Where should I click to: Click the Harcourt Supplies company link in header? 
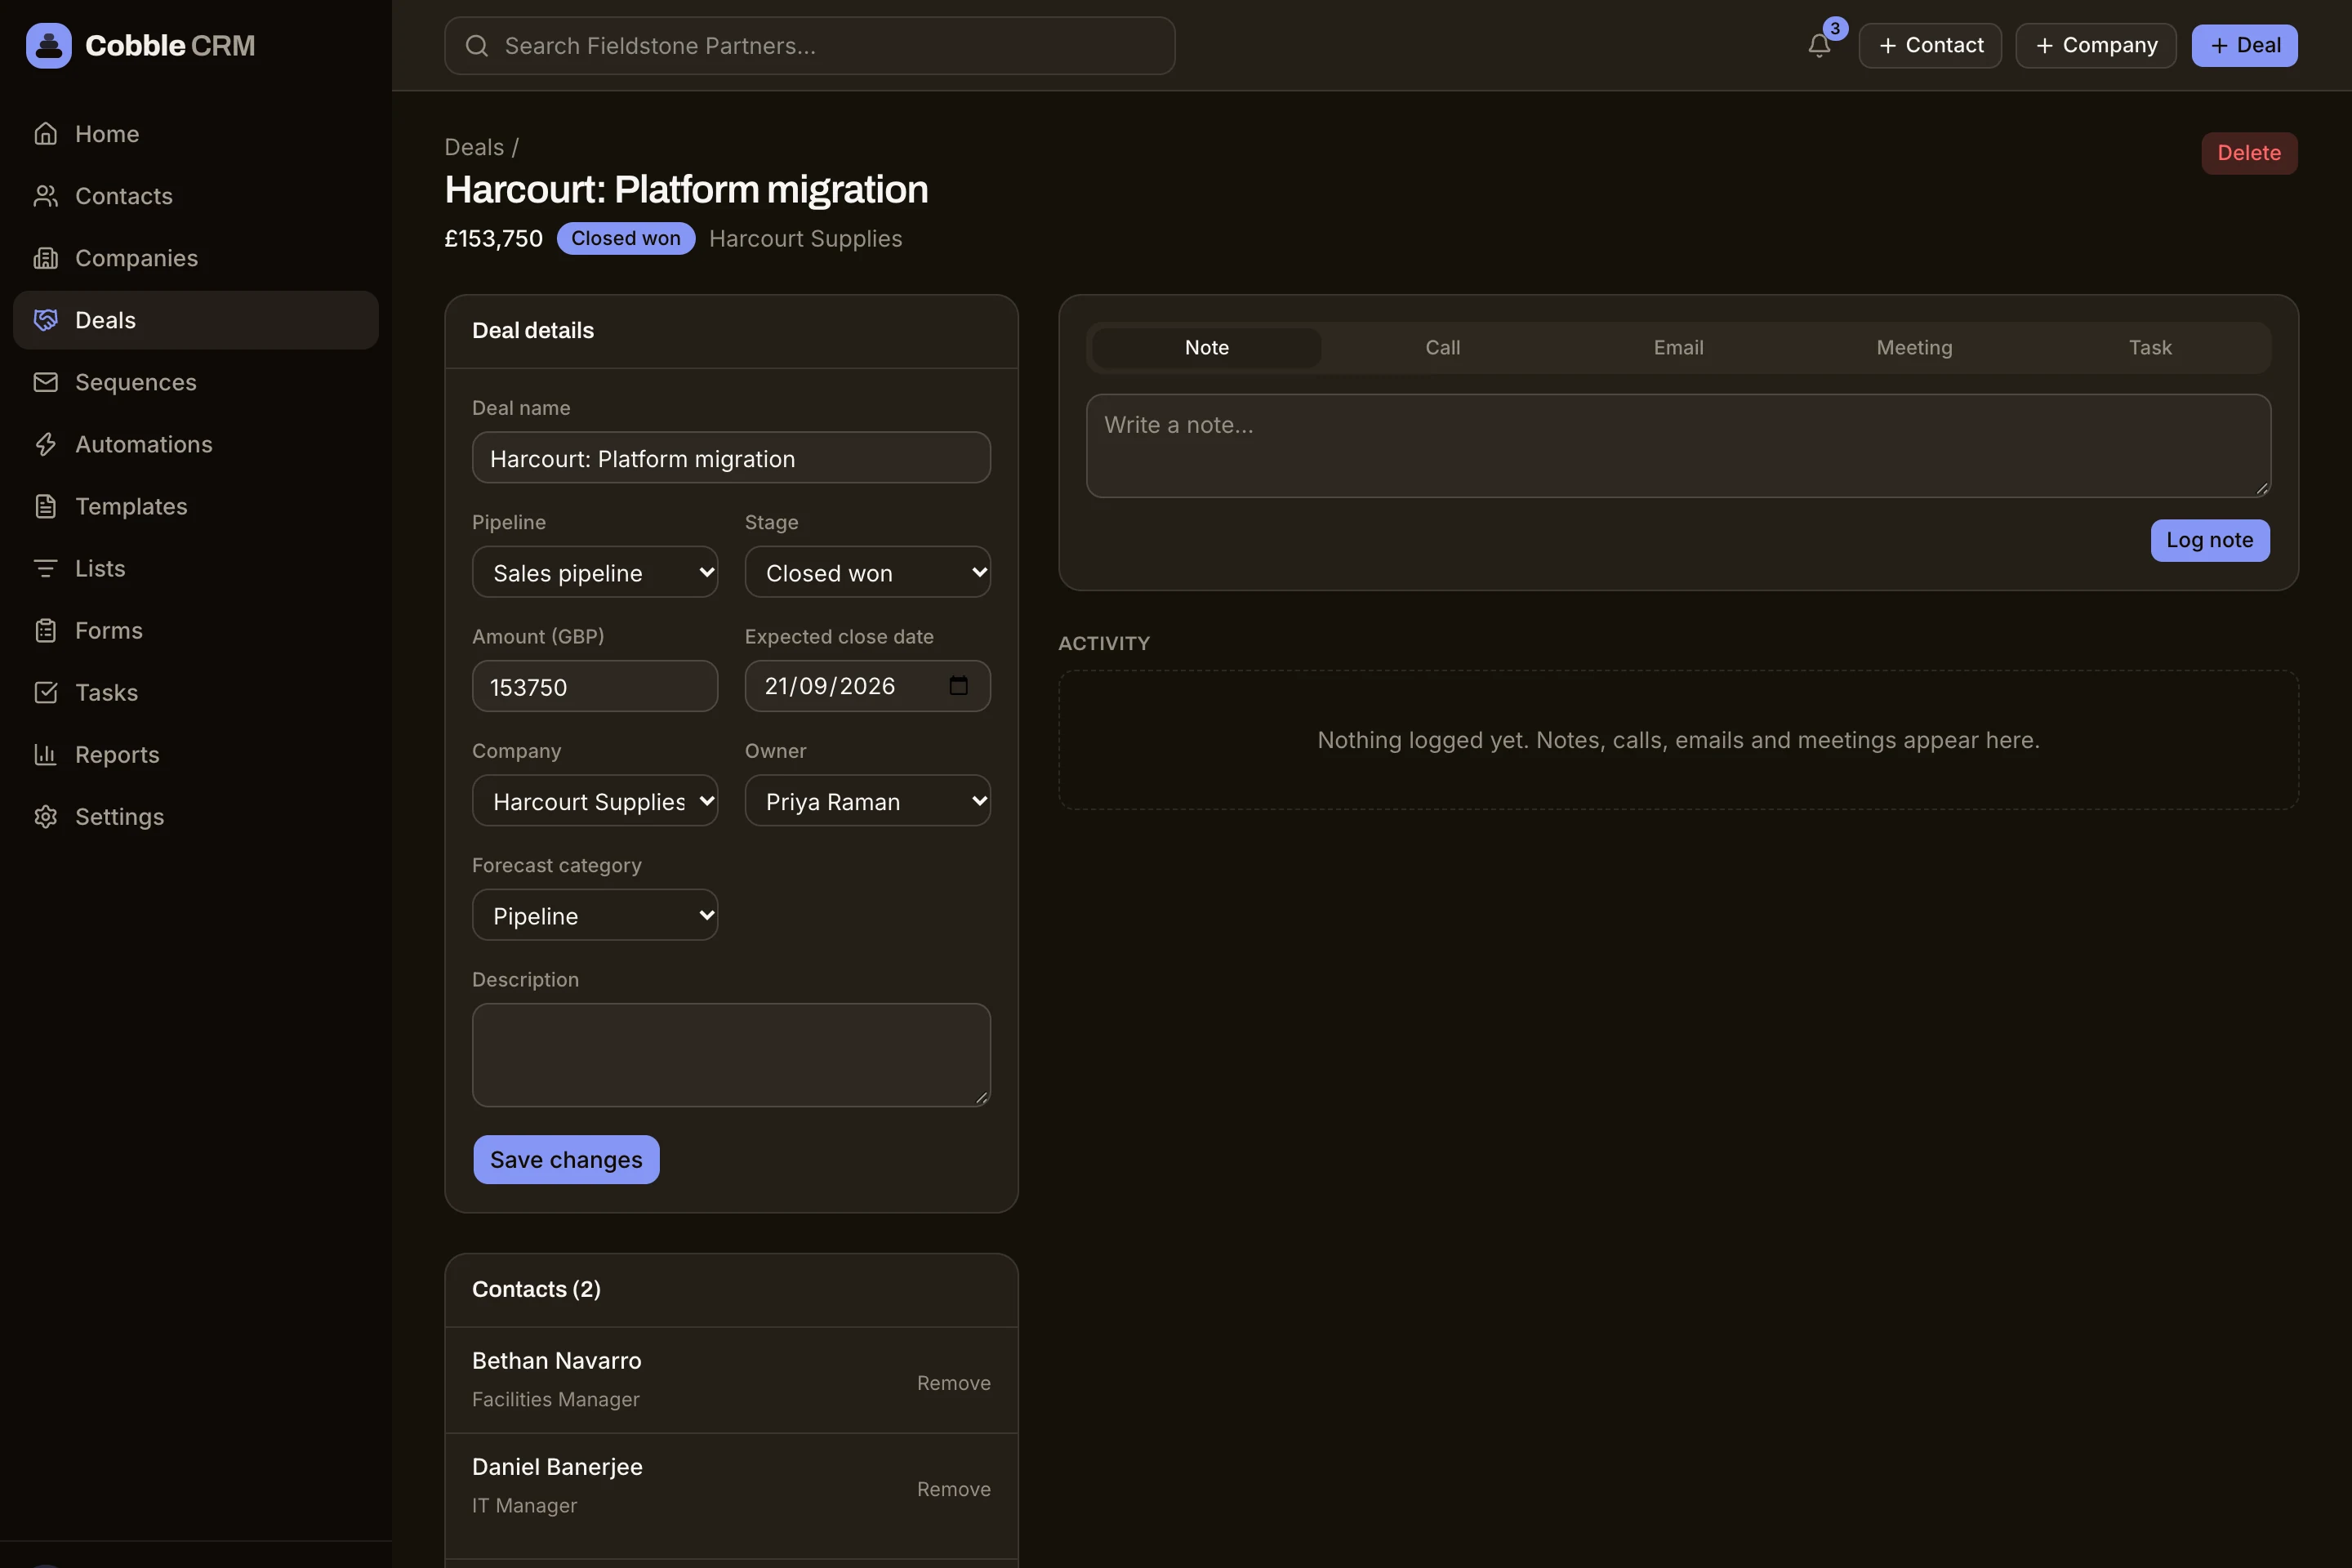[x=805, y=239]
